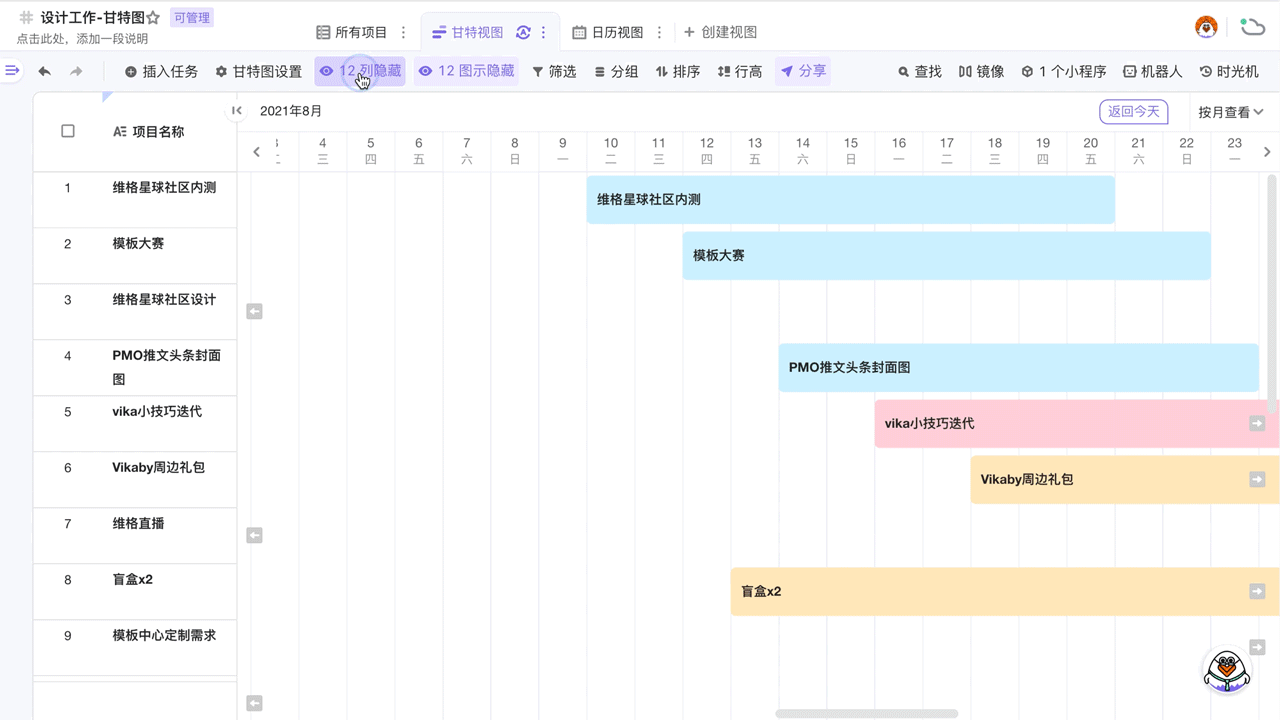Click 创建视图 to add view
The image size is (1280, 720).
click(x=720, y=32)
